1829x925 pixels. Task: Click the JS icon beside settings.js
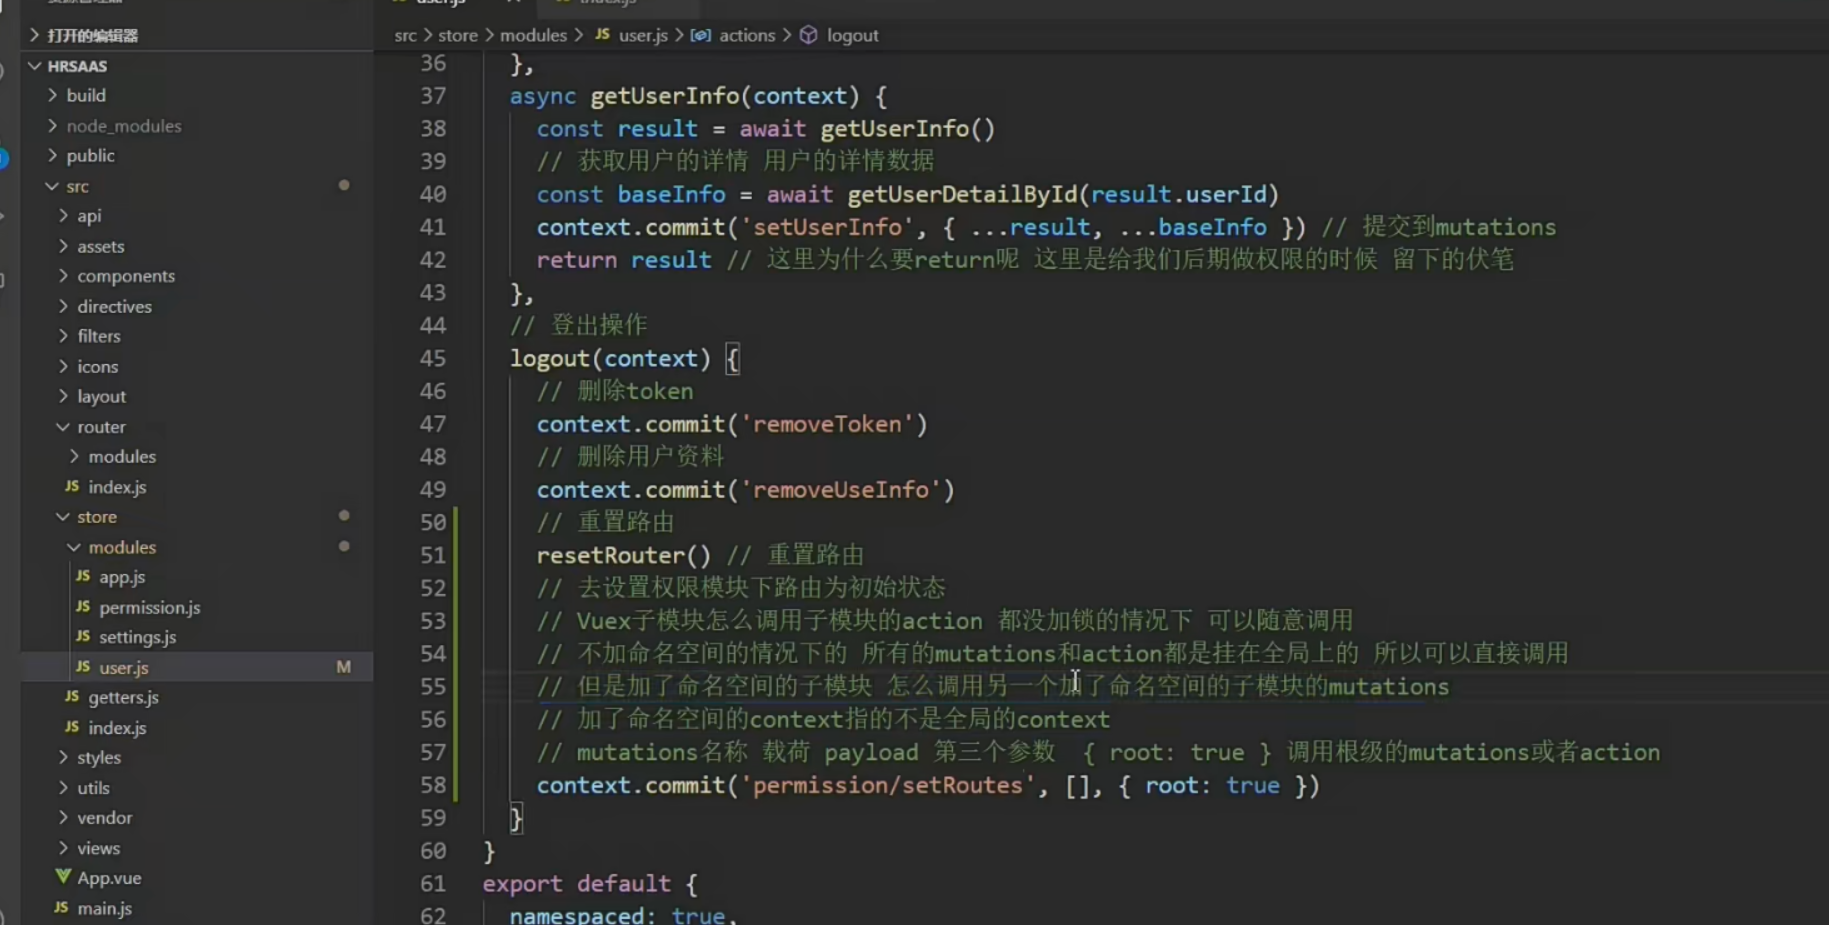coord(83,636)
